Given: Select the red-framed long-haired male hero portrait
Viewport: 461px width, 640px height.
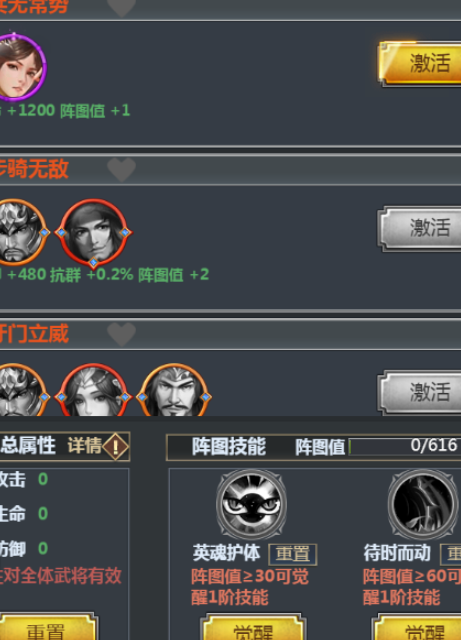Looking at the screenshot, I should (94, 233).
